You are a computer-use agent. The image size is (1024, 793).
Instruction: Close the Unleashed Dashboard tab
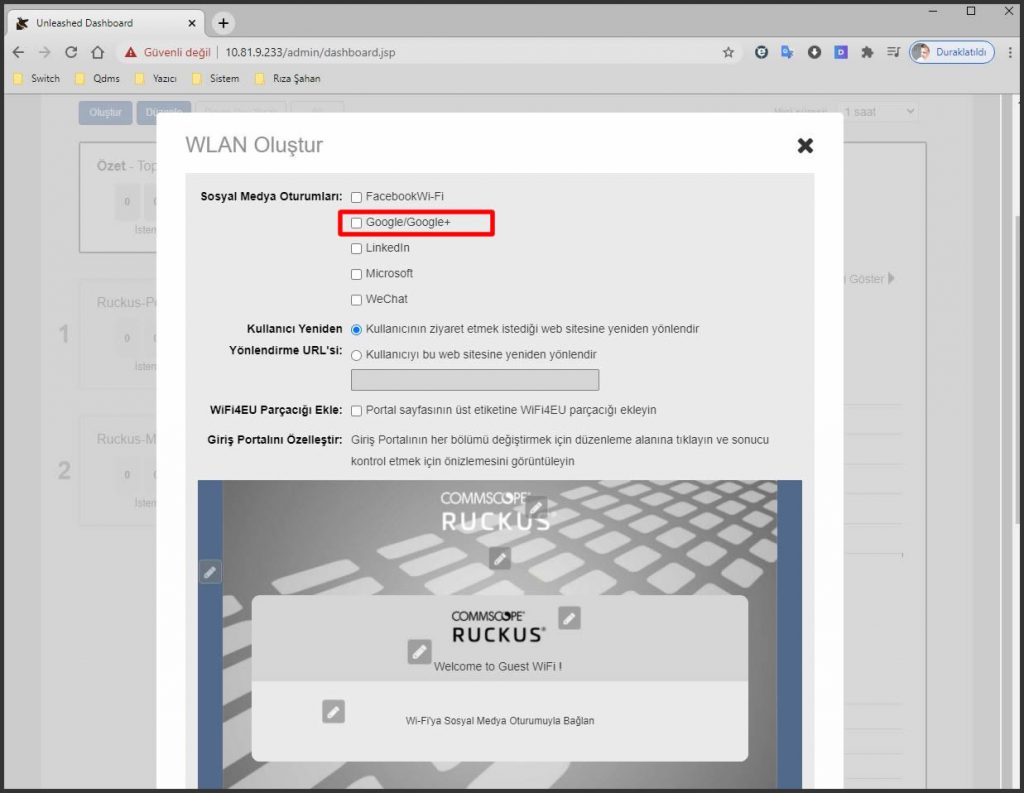pyautogui.click(x=192, y=24)
